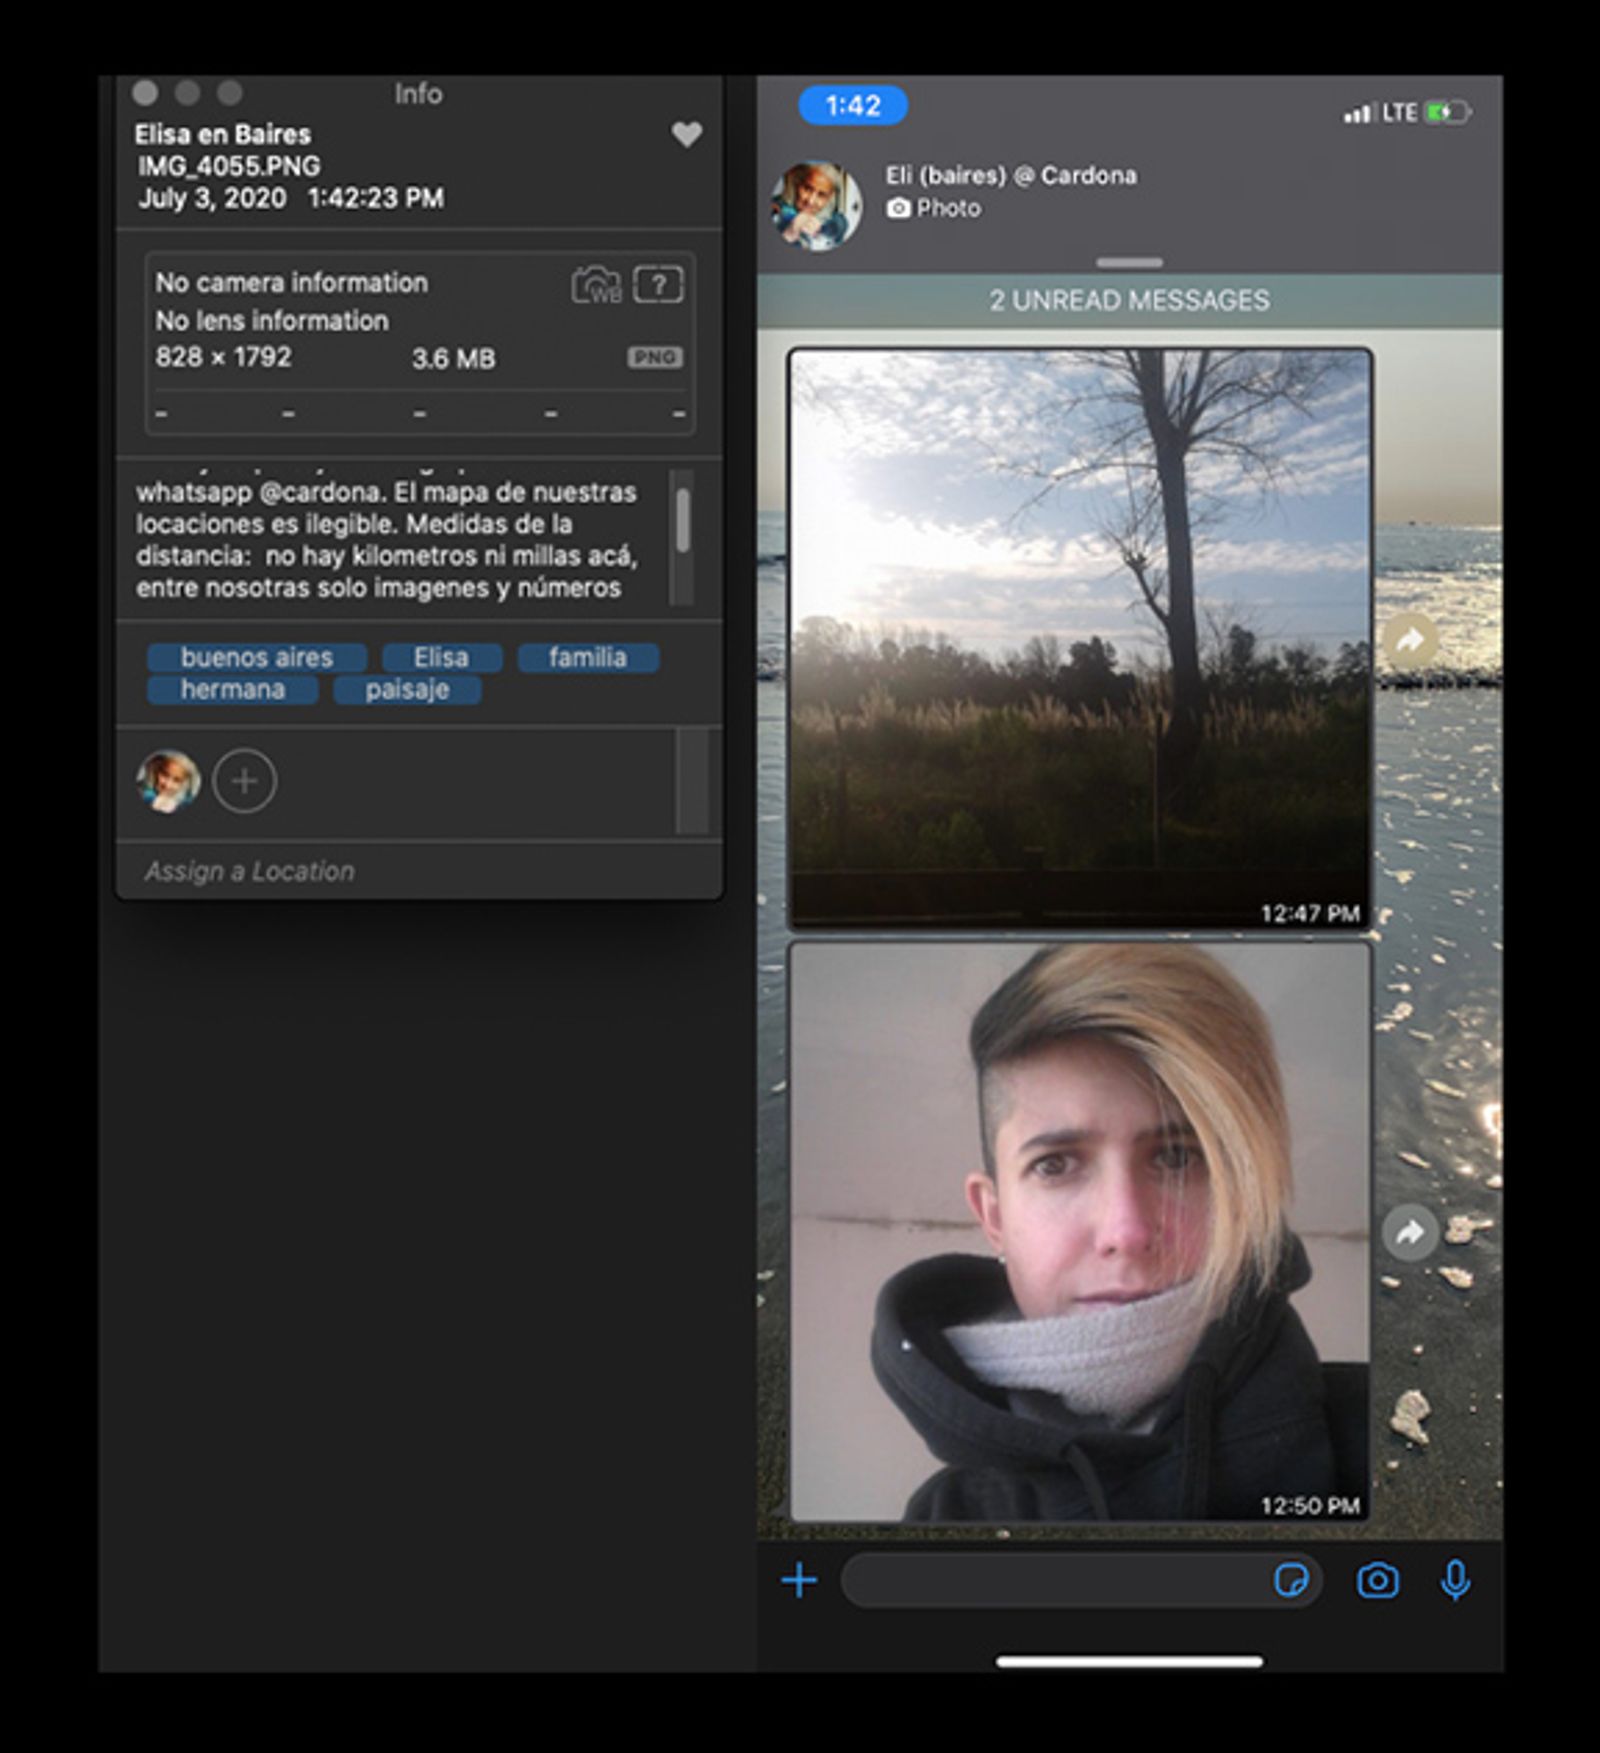Screen dimensions: 1600x1753
Task: Click the description text scrollbar
Action: coord(683,521)
